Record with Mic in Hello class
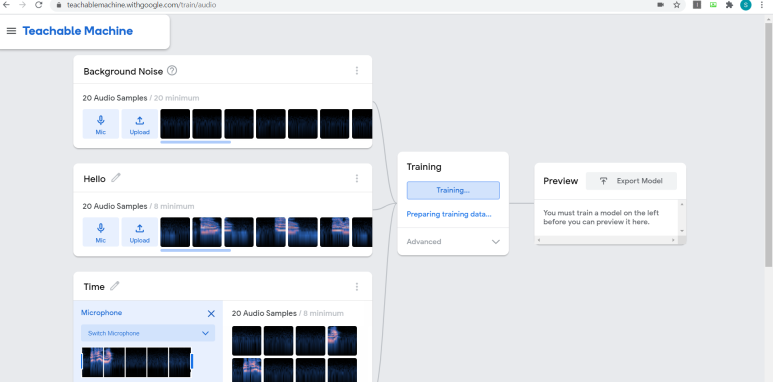The width and height of the screenshot is (773, 382). click(101, 232)
